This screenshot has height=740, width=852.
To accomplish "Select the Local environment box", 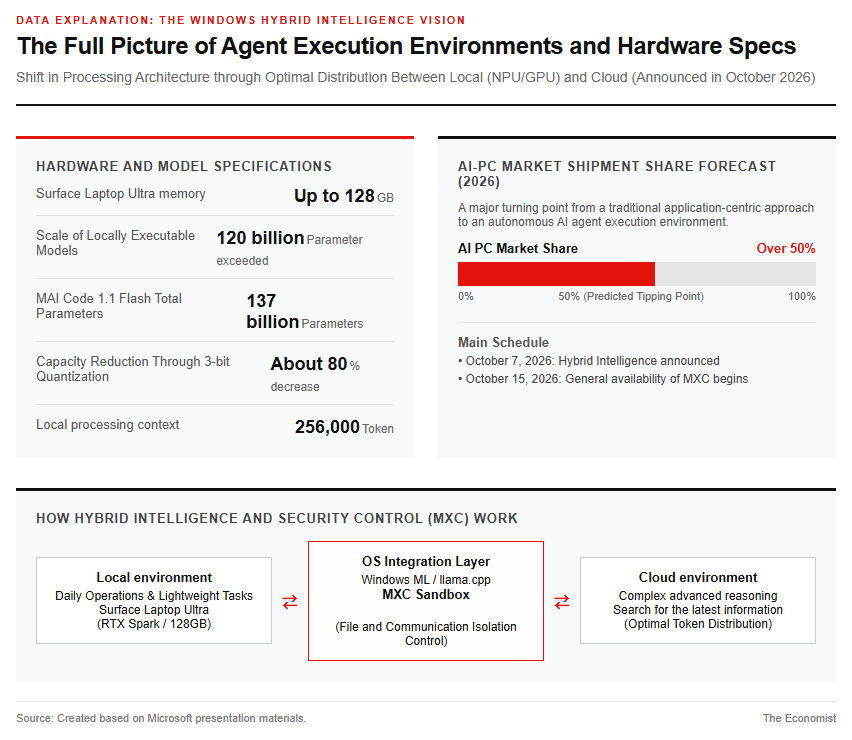I will pos(154,600).
